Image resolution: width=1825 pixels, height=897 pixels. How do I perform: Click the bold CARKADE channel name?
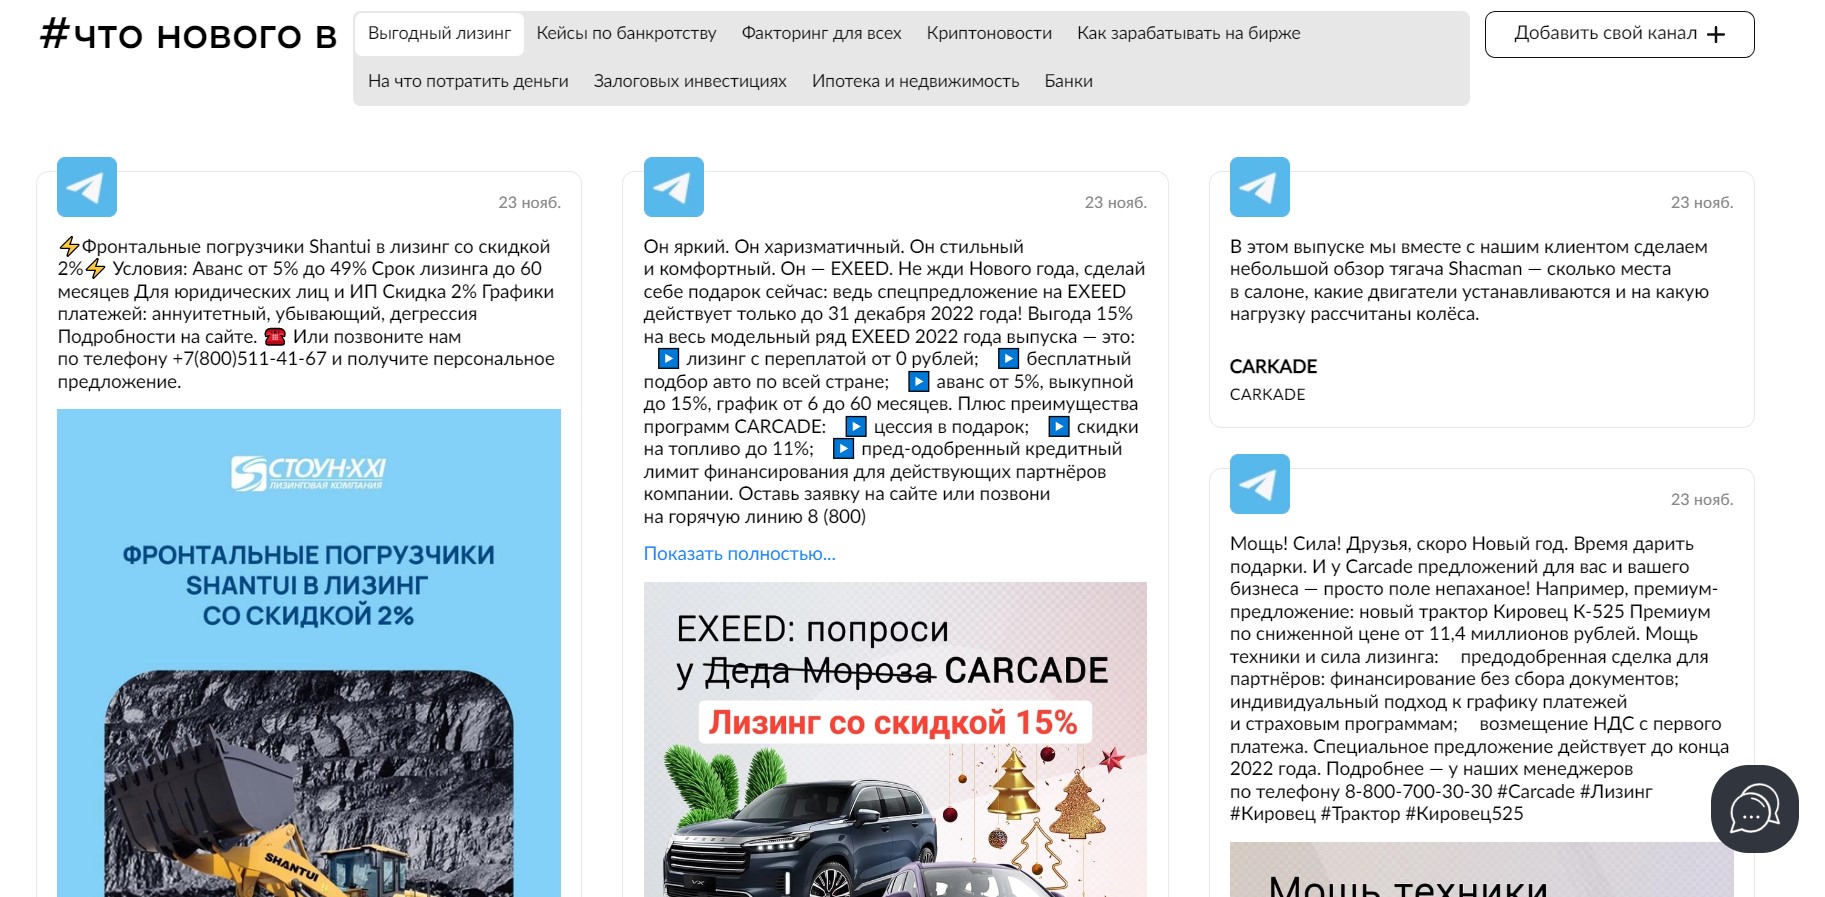click(x=1273, y=367)
